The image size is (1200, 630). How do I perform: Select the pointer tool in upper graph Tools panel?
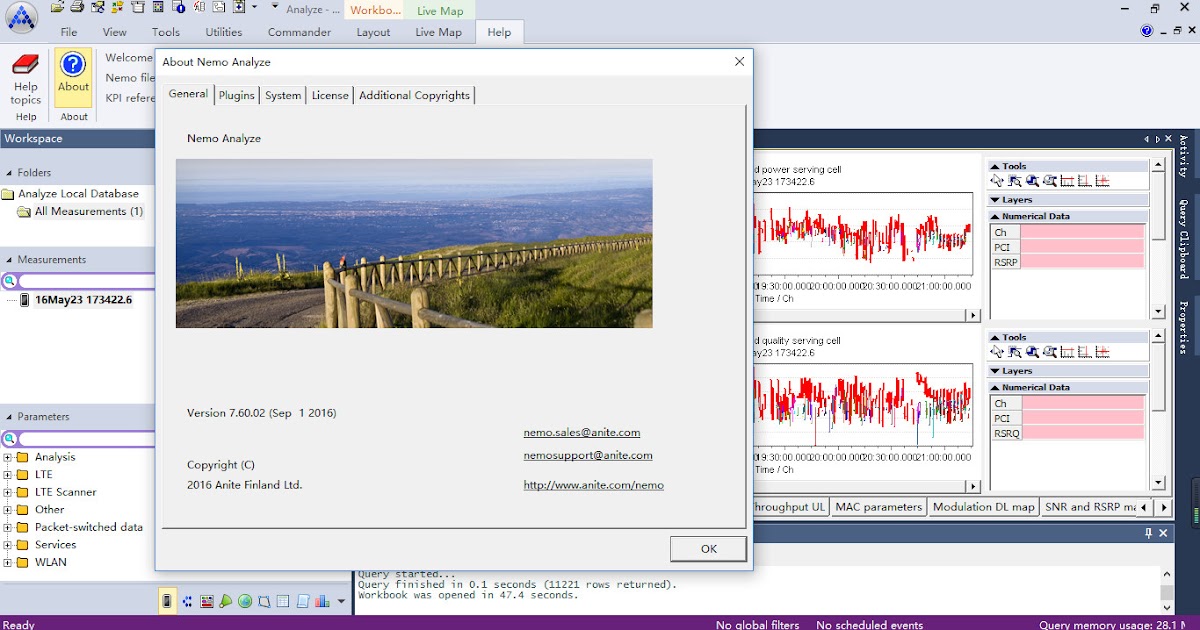pos(997,181)
